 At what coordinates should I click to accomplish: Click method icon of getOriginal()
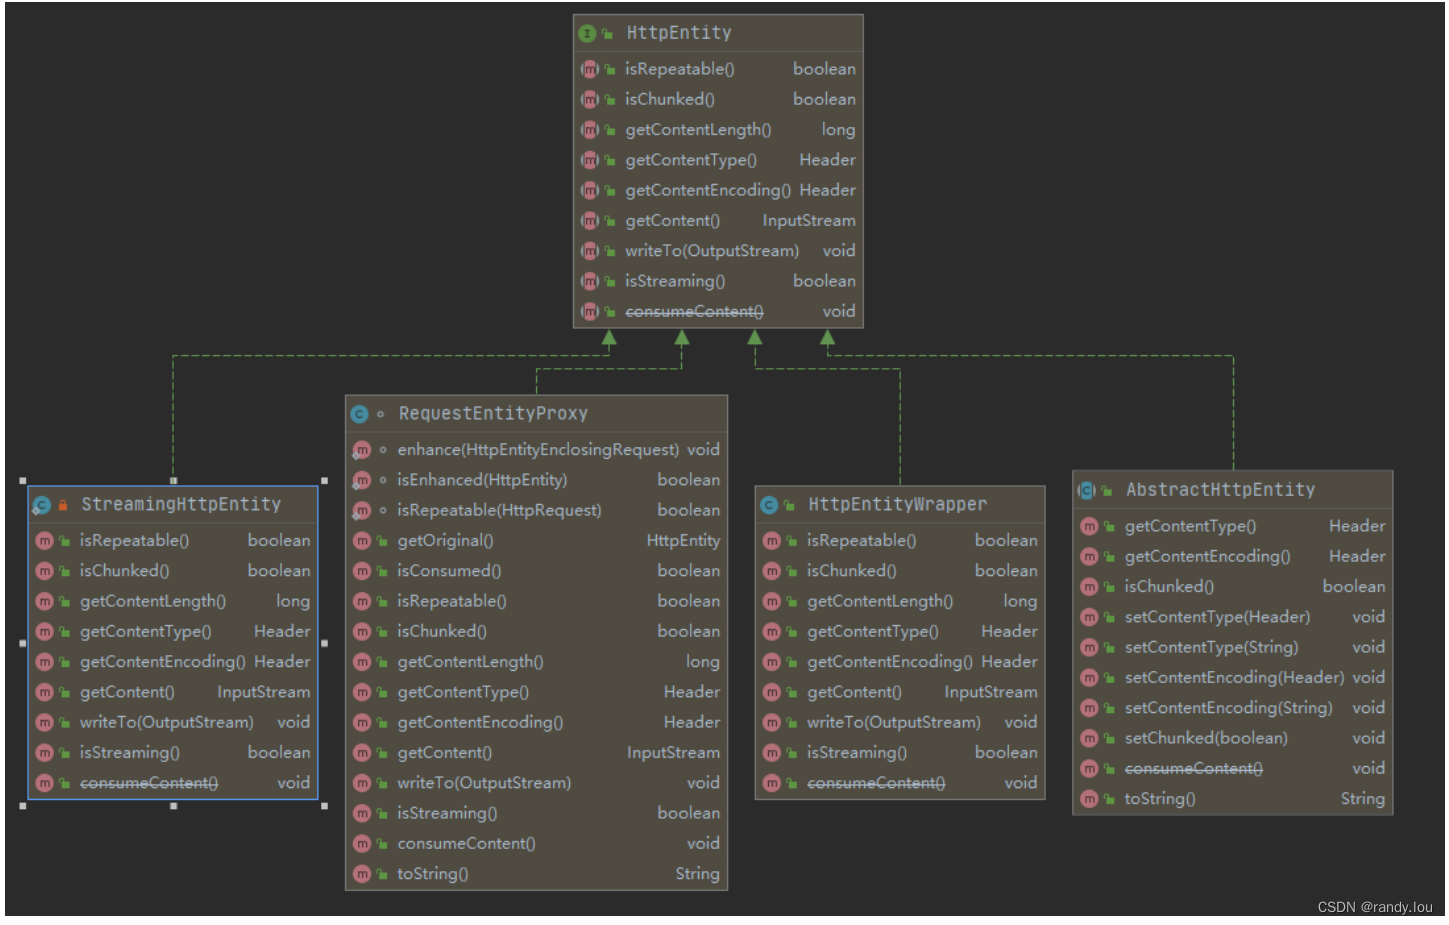[x=362, y=541]
